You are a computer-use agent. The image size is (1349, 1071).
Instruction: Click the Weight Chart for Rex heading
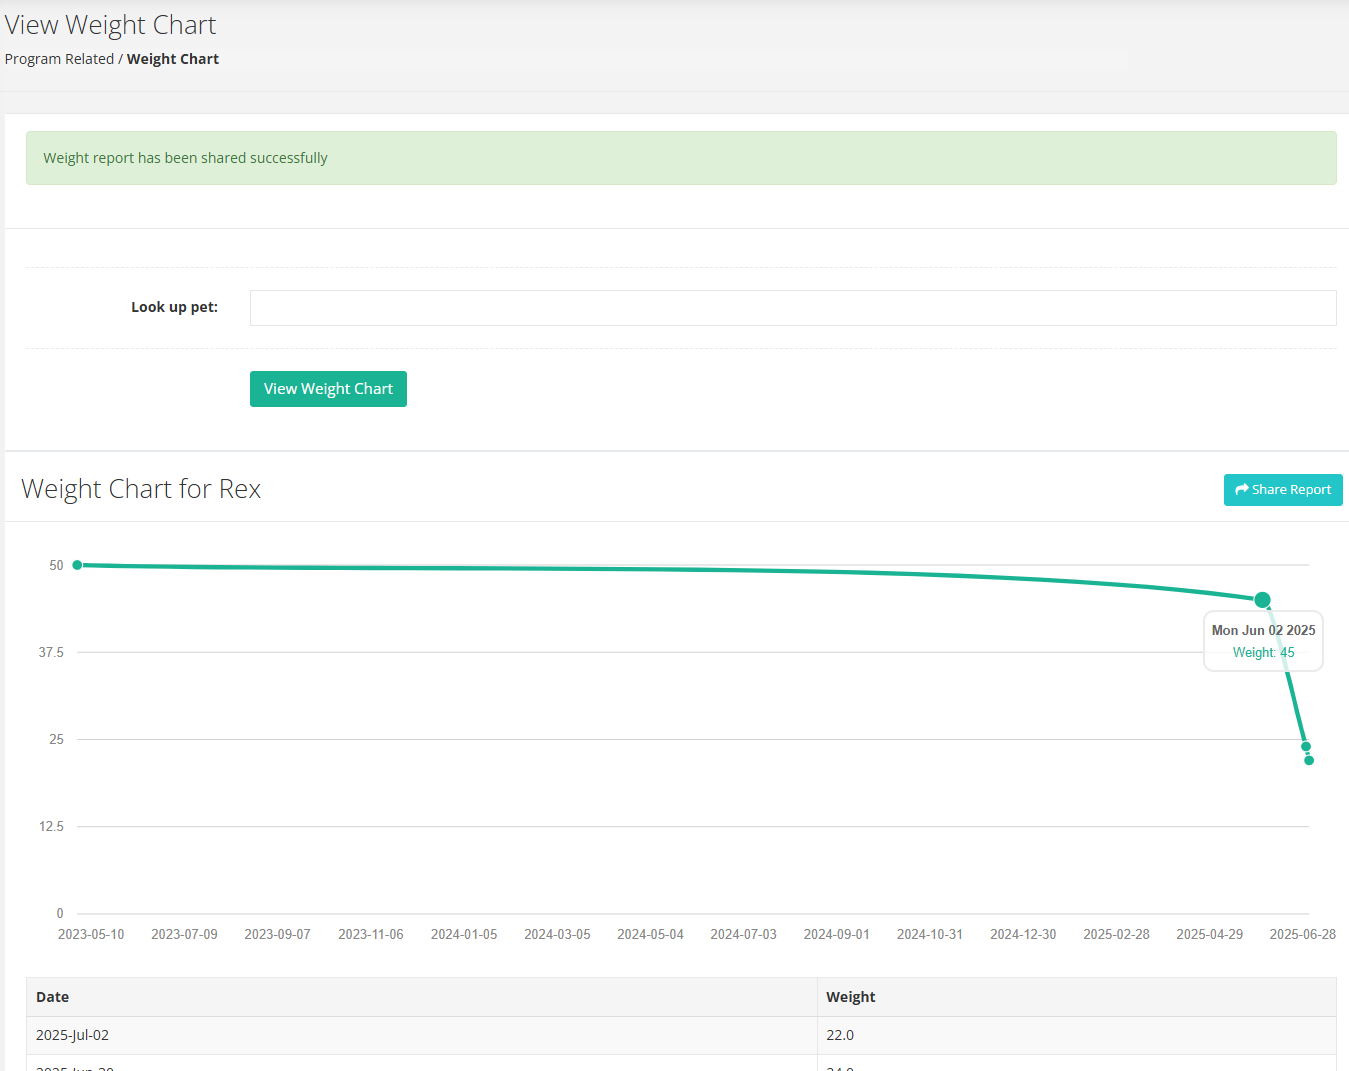click(x=141, y=489)
